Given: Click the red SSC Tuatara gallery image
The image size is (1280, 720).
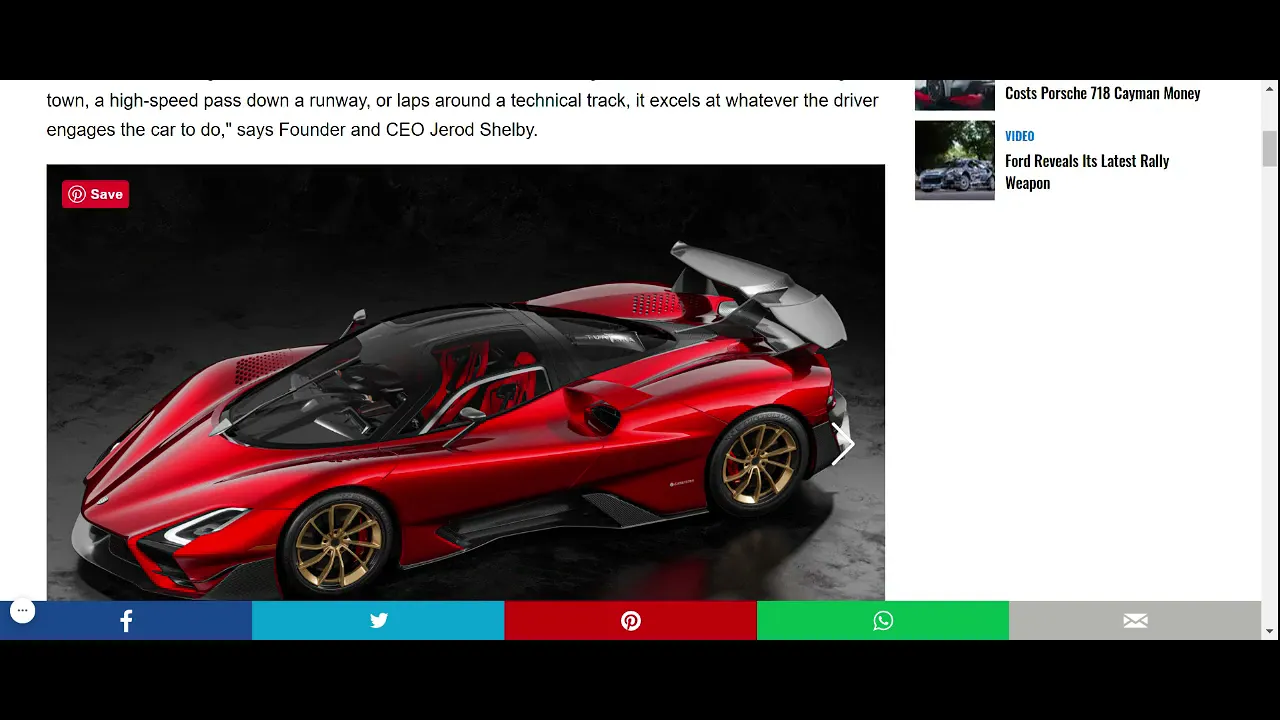Looking at the screenshot, I should [x=465, y=382].
